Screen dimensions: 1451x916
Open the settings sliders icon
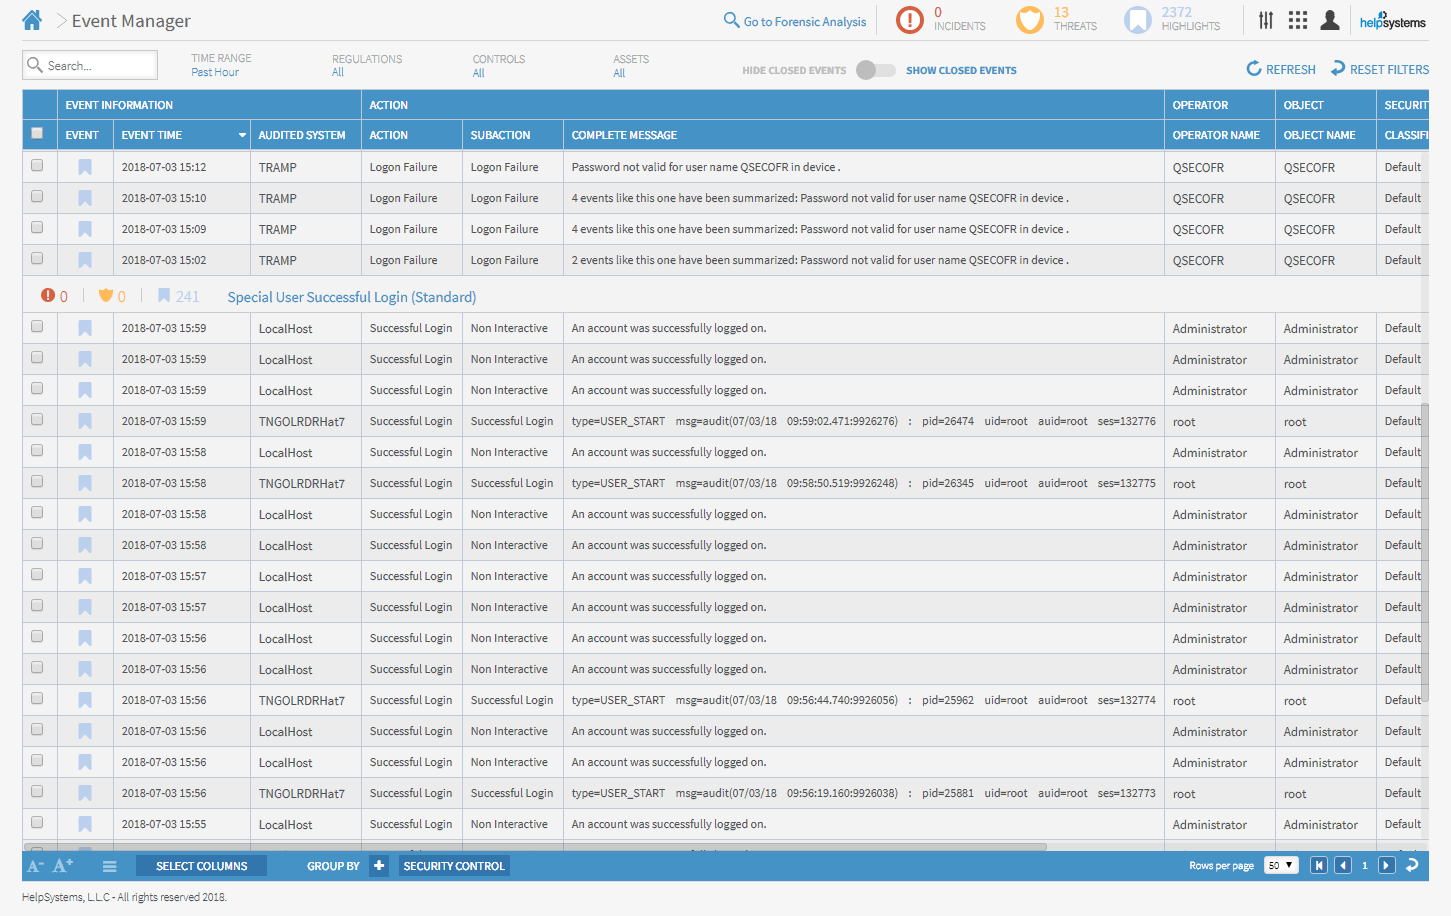1266,20
